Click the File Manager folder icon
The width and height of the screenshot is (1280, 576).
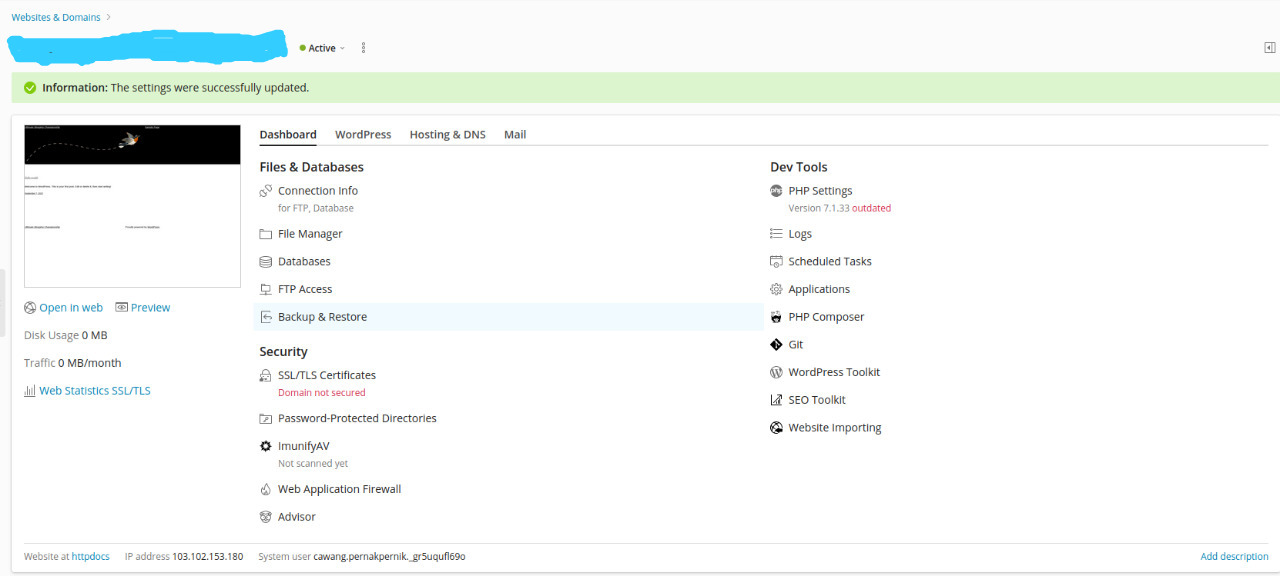(266, 234)
